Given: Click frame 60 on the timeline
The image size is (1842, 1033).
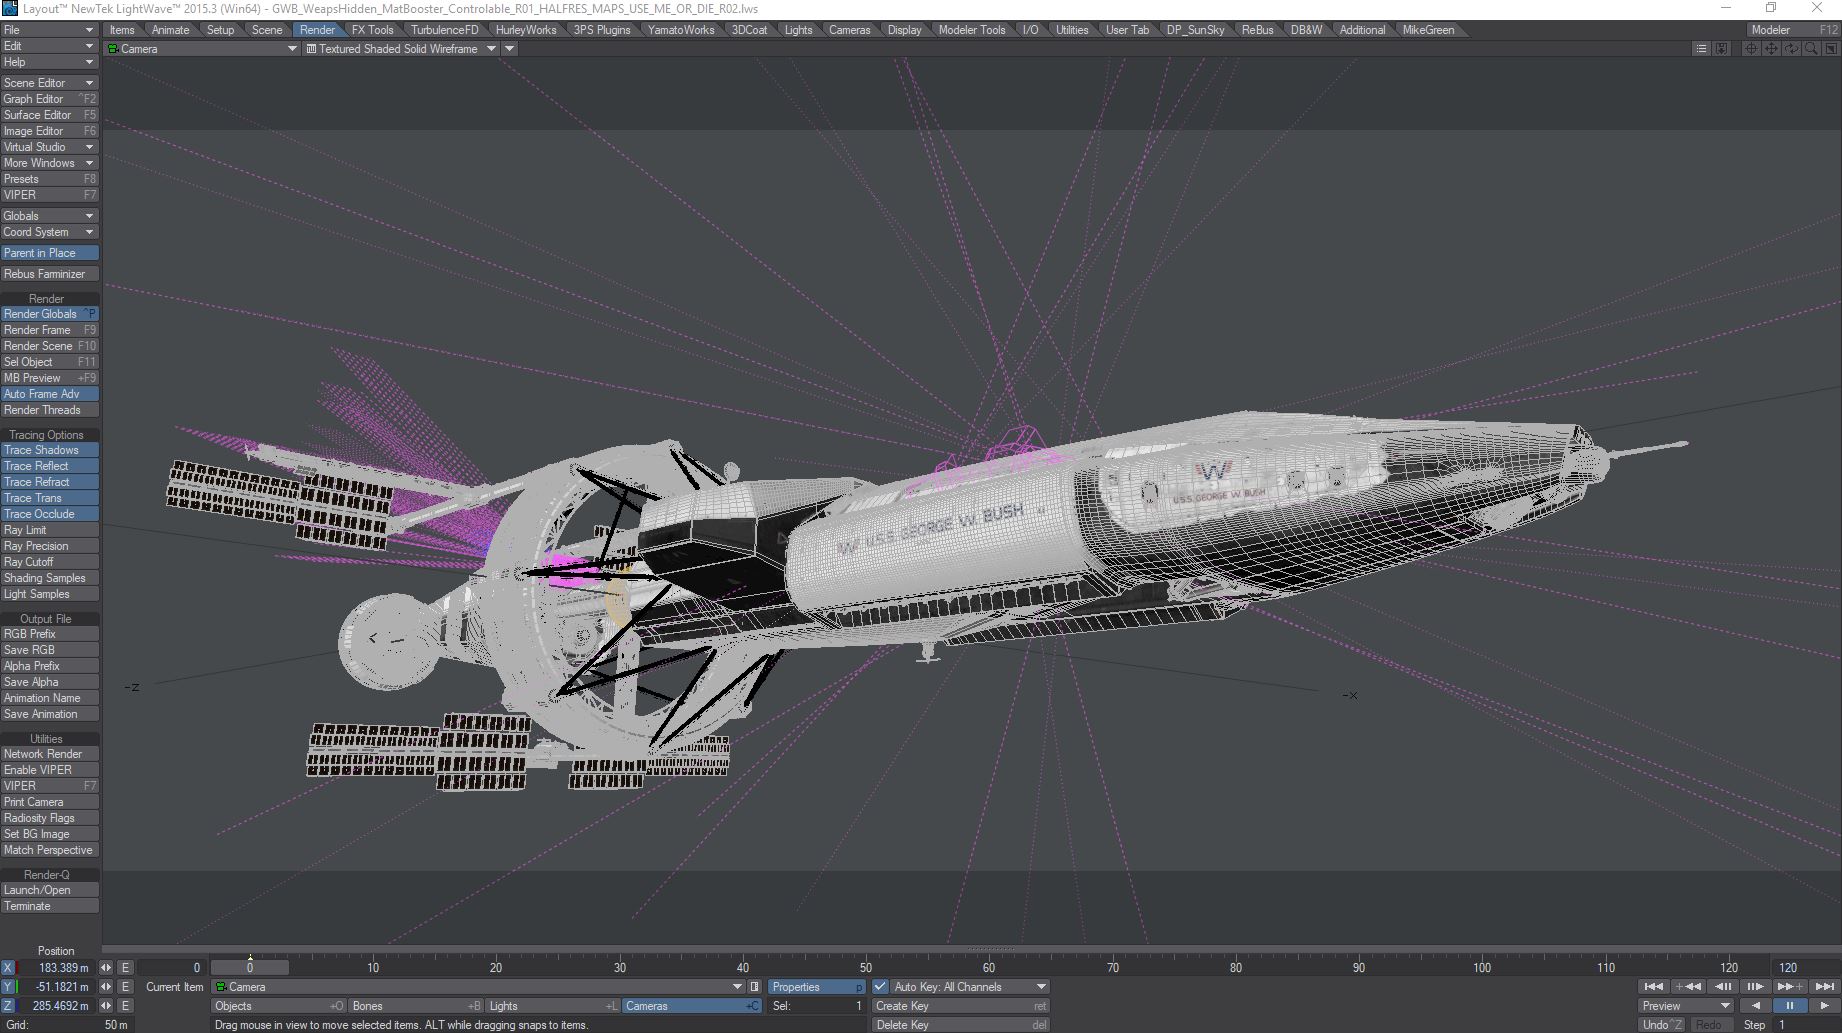Looking at the screenshot, I should 989,967.
